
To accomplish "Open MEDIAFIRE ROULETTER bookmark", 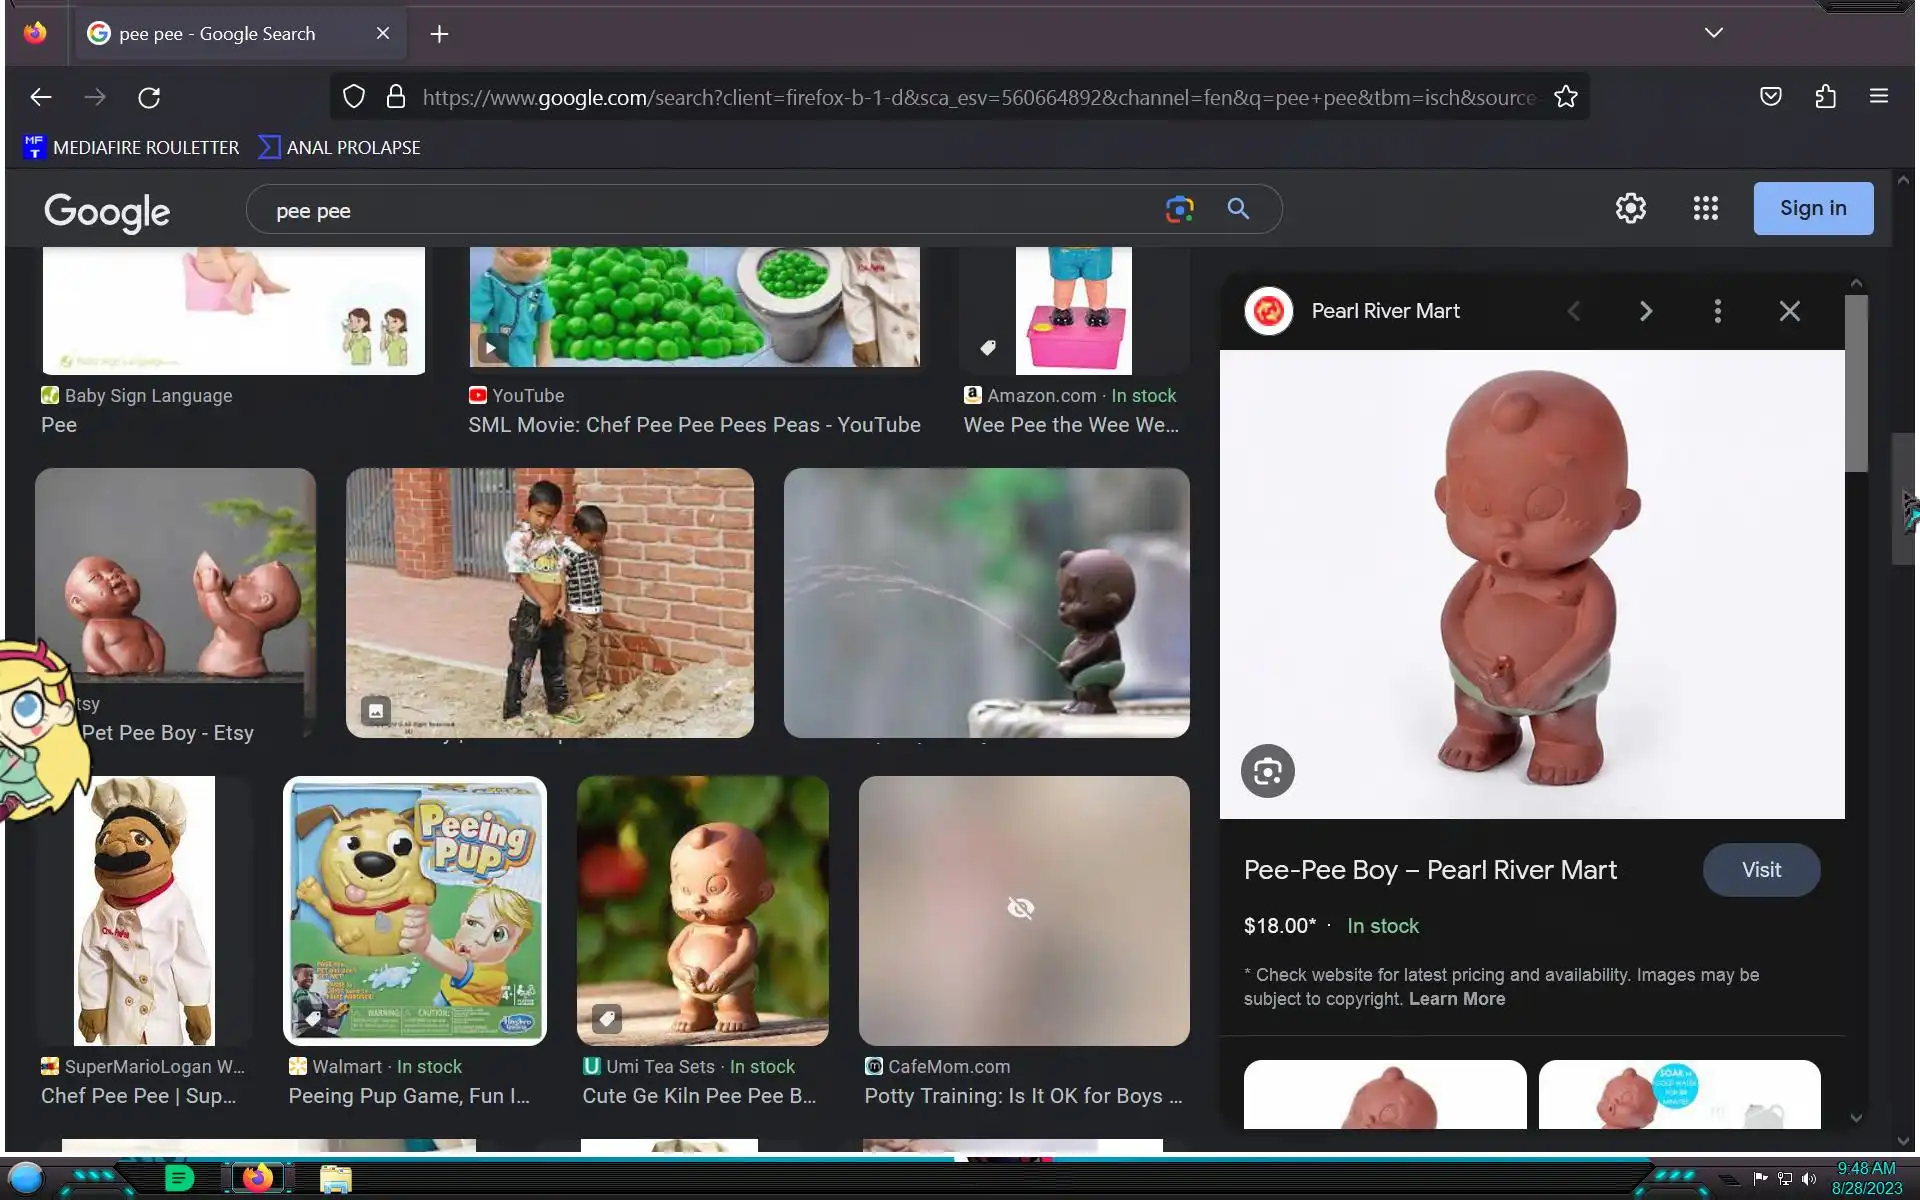I will tap(131, 148).
